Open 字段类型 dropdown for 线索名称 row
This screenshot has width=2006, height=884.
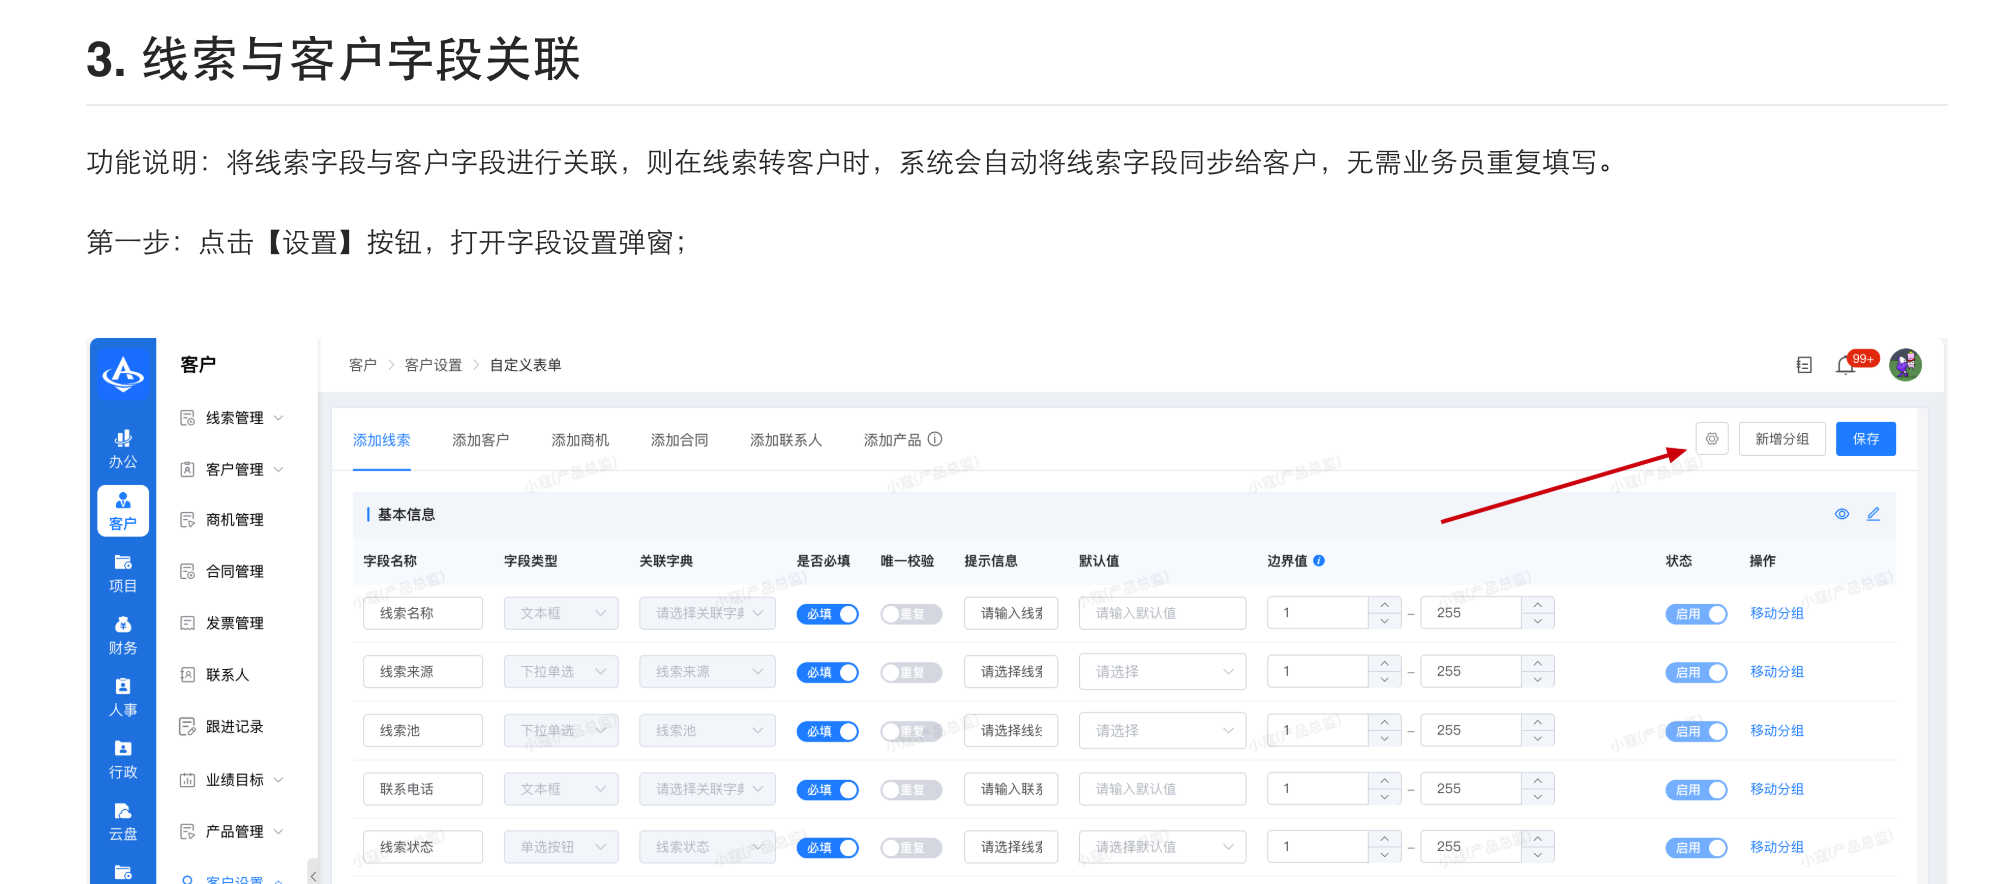tap(561, 614)
